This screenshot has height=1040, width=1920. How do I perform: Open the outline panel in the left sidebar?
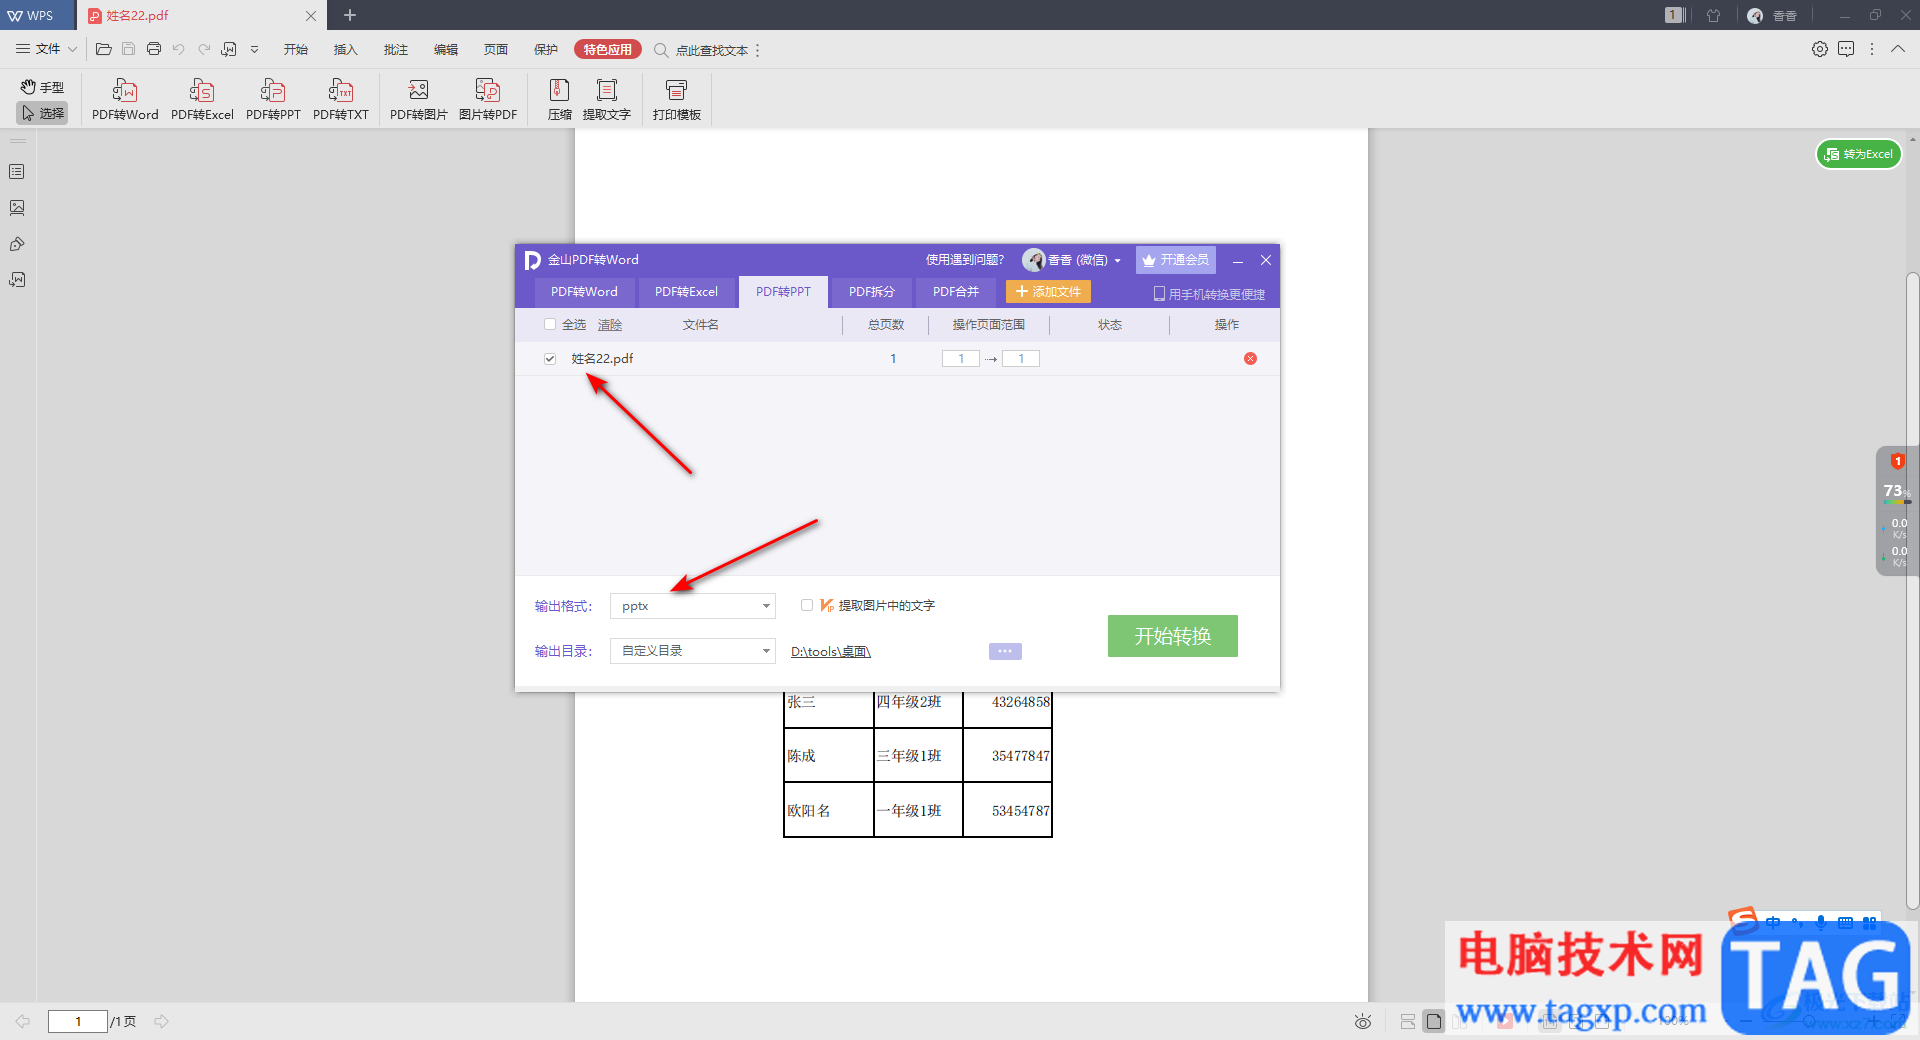point(17,172)
